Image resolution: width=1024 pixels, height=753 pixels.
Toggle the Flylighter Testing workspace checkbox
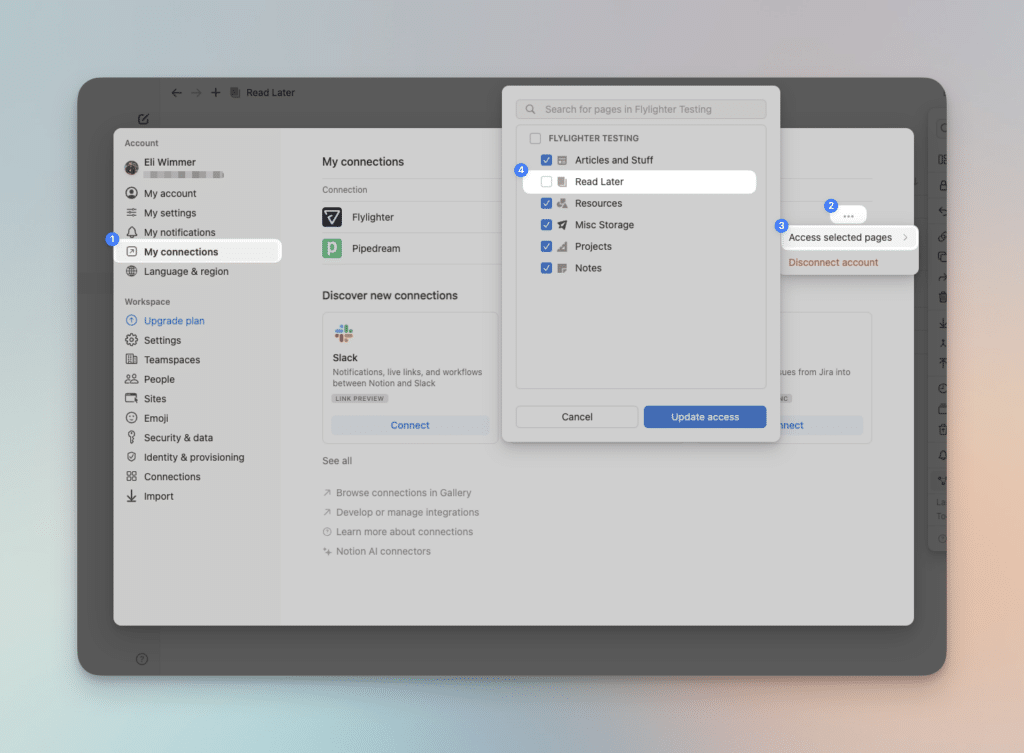[535, 138]
